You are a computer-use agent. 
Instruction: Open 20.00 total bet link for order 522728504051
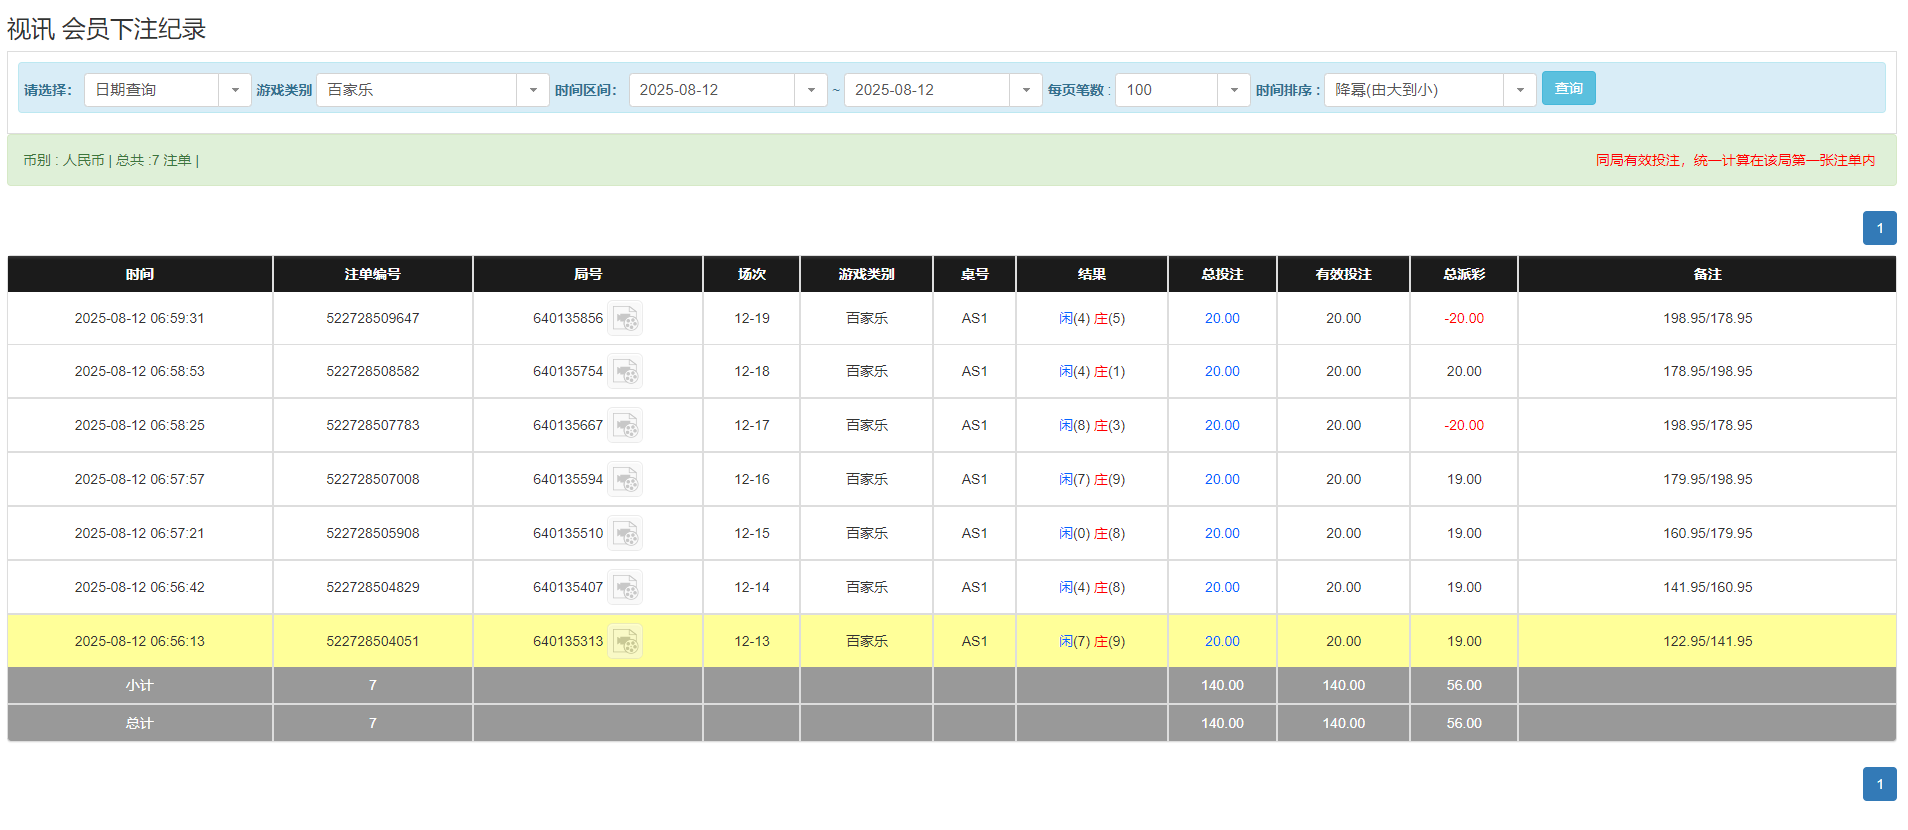coord(1221,642)
